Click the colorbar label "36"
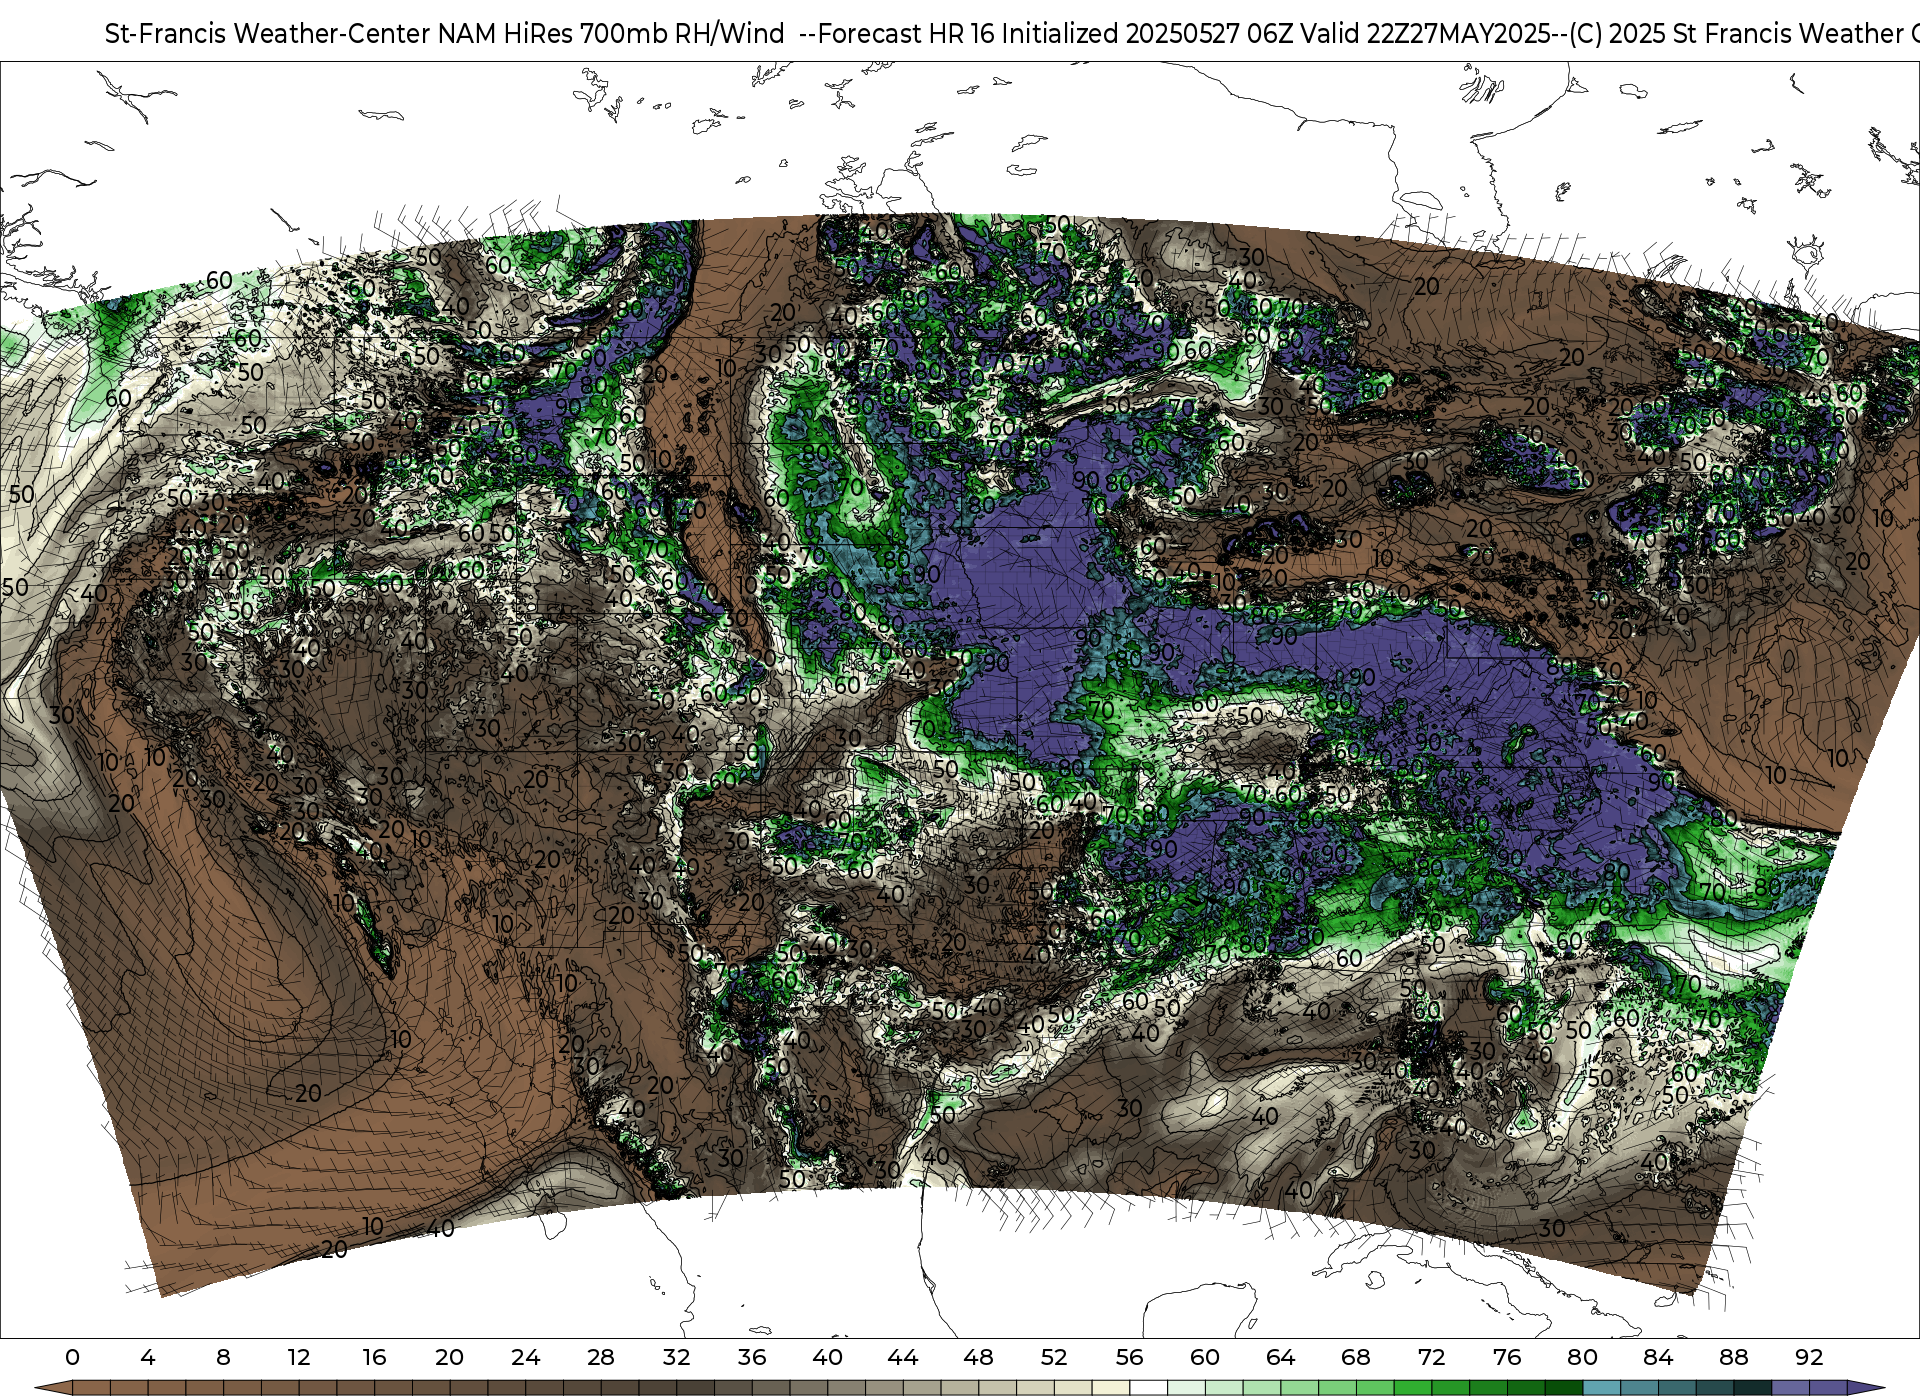Image resolution: width=1920 pixels, height=1400 pixels. [x=752, y=1357]
